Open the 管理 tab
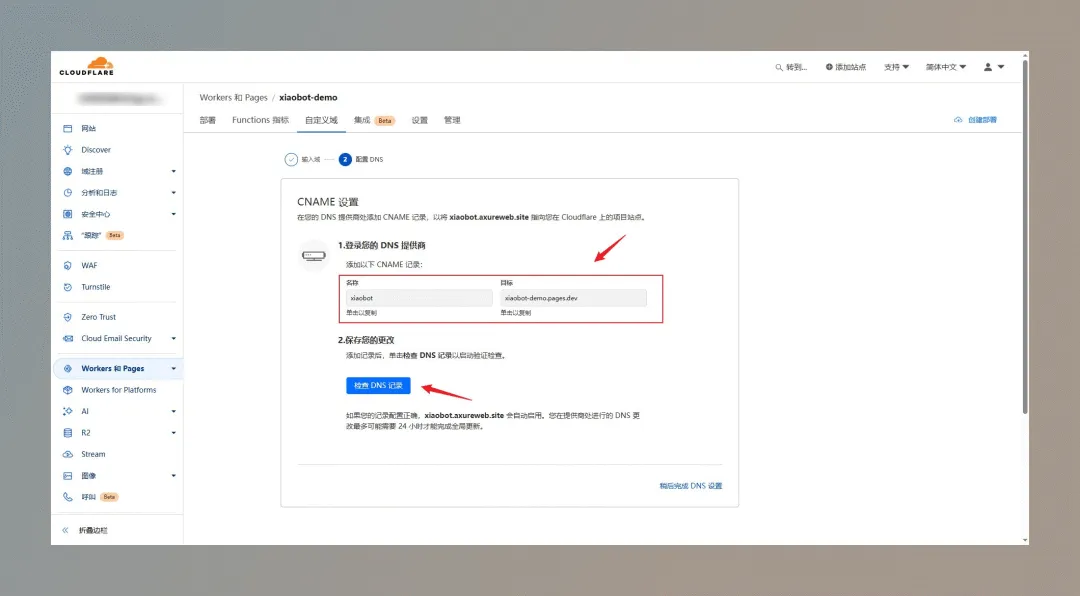 (x=452, y=120)
